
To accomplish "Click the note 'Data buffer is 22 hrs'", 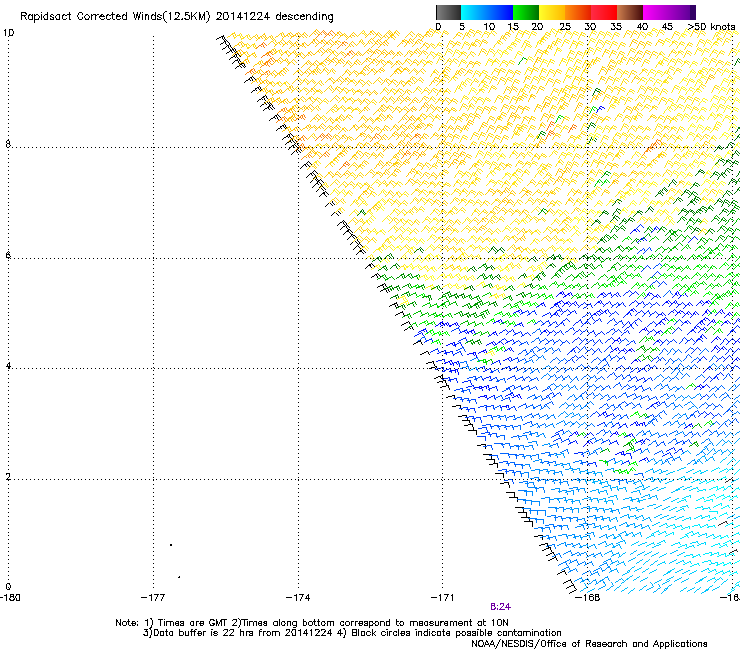I will [x=204, y=633].
